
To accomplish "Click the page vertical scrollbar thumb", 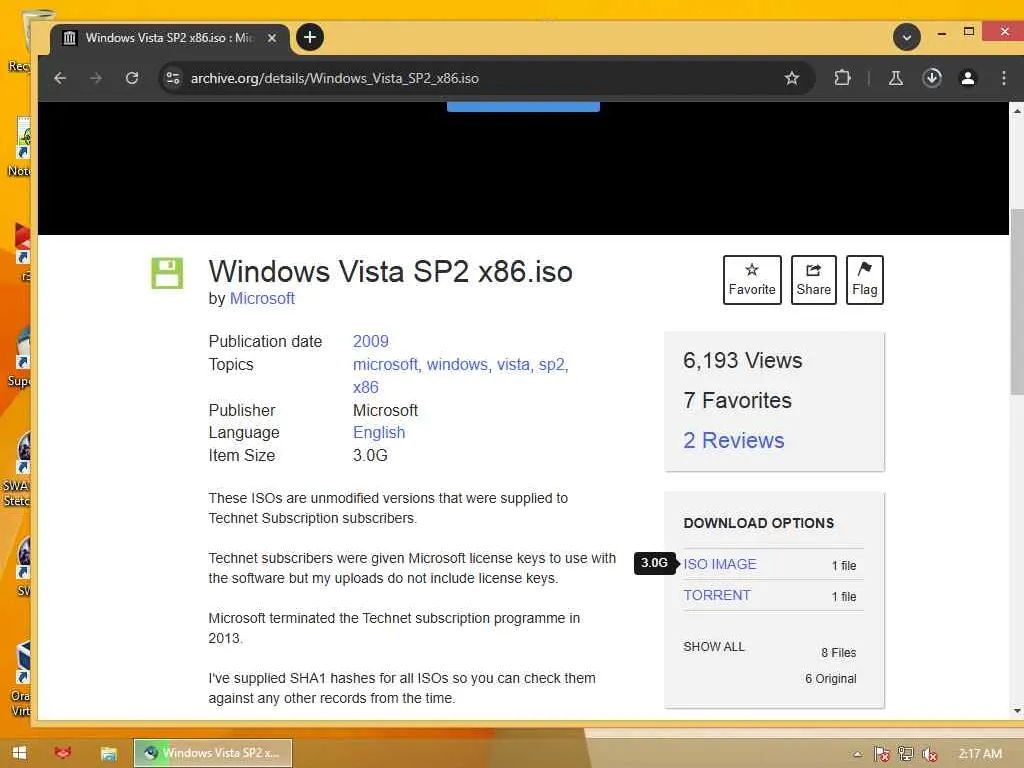I will click(1017, 302).
